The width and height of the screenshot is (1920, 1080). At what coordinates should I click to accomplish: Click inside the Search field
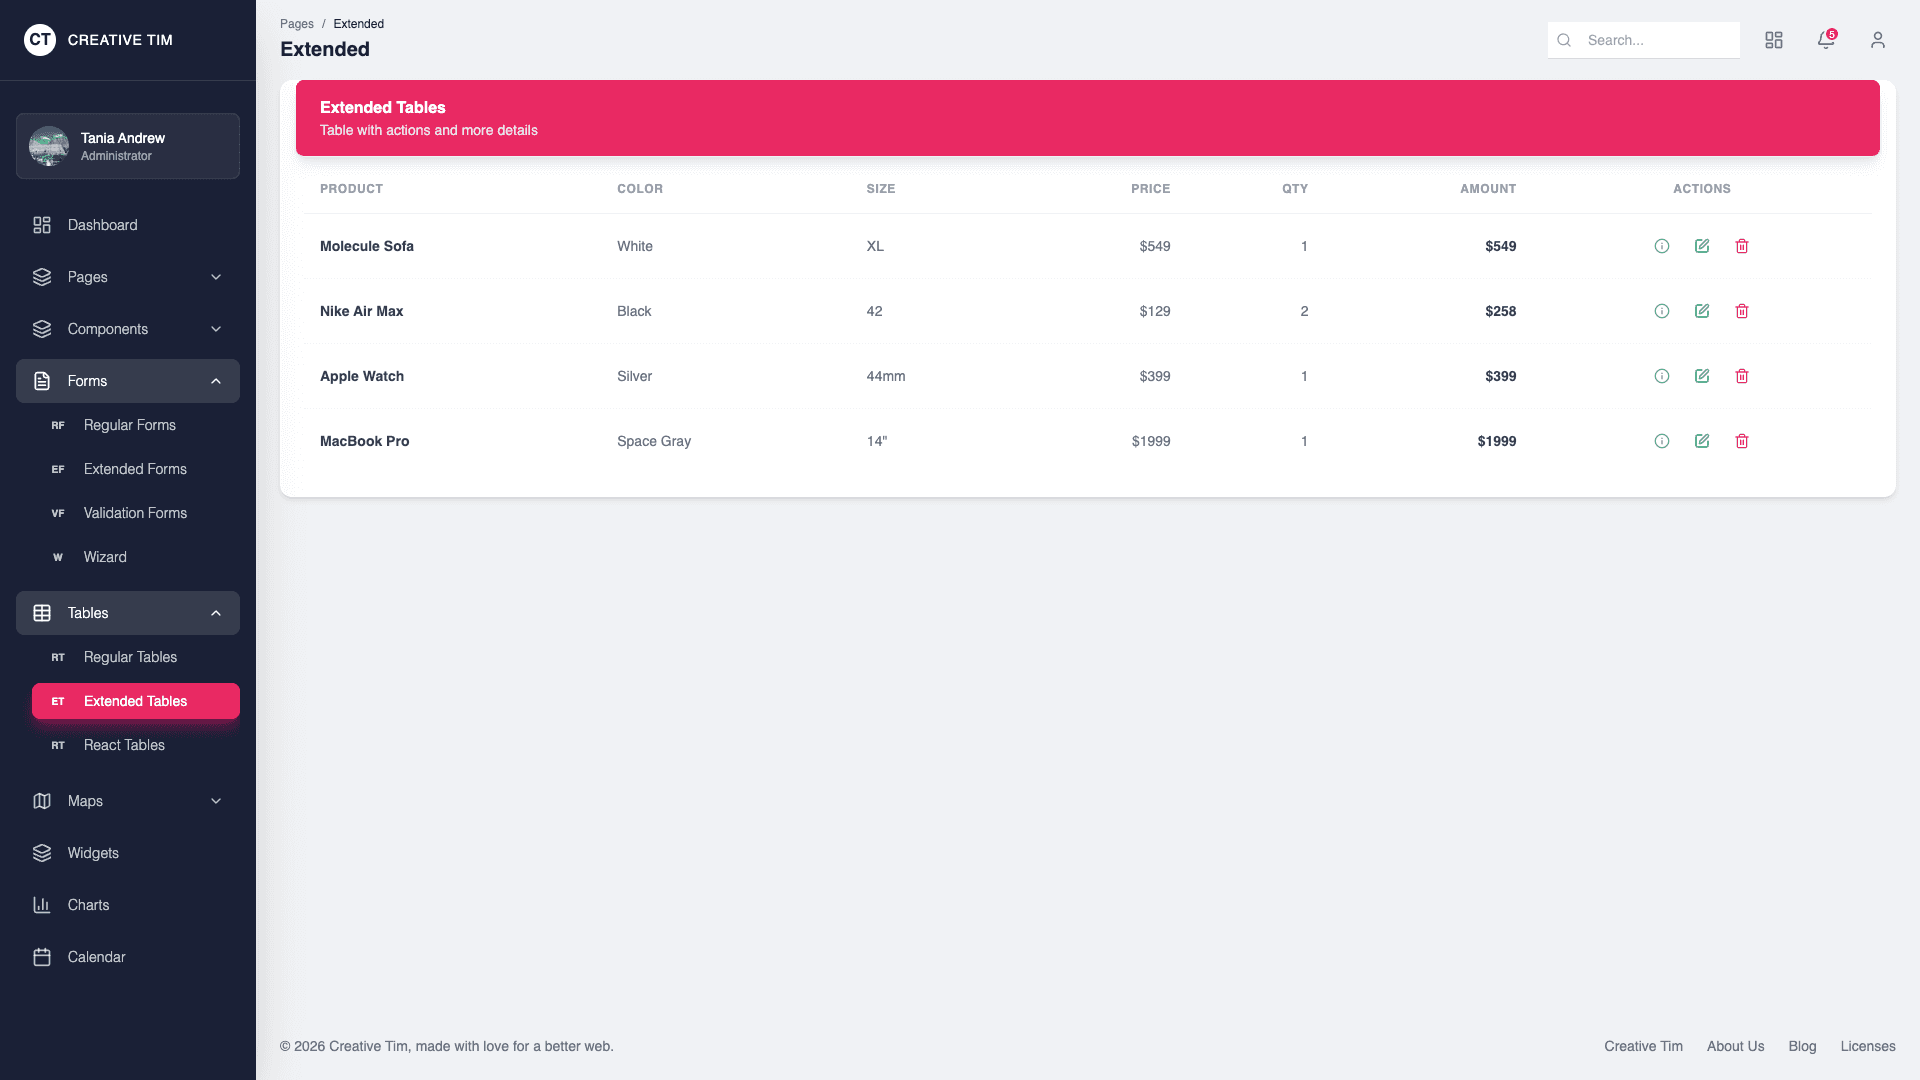[x=1650, y=40]
